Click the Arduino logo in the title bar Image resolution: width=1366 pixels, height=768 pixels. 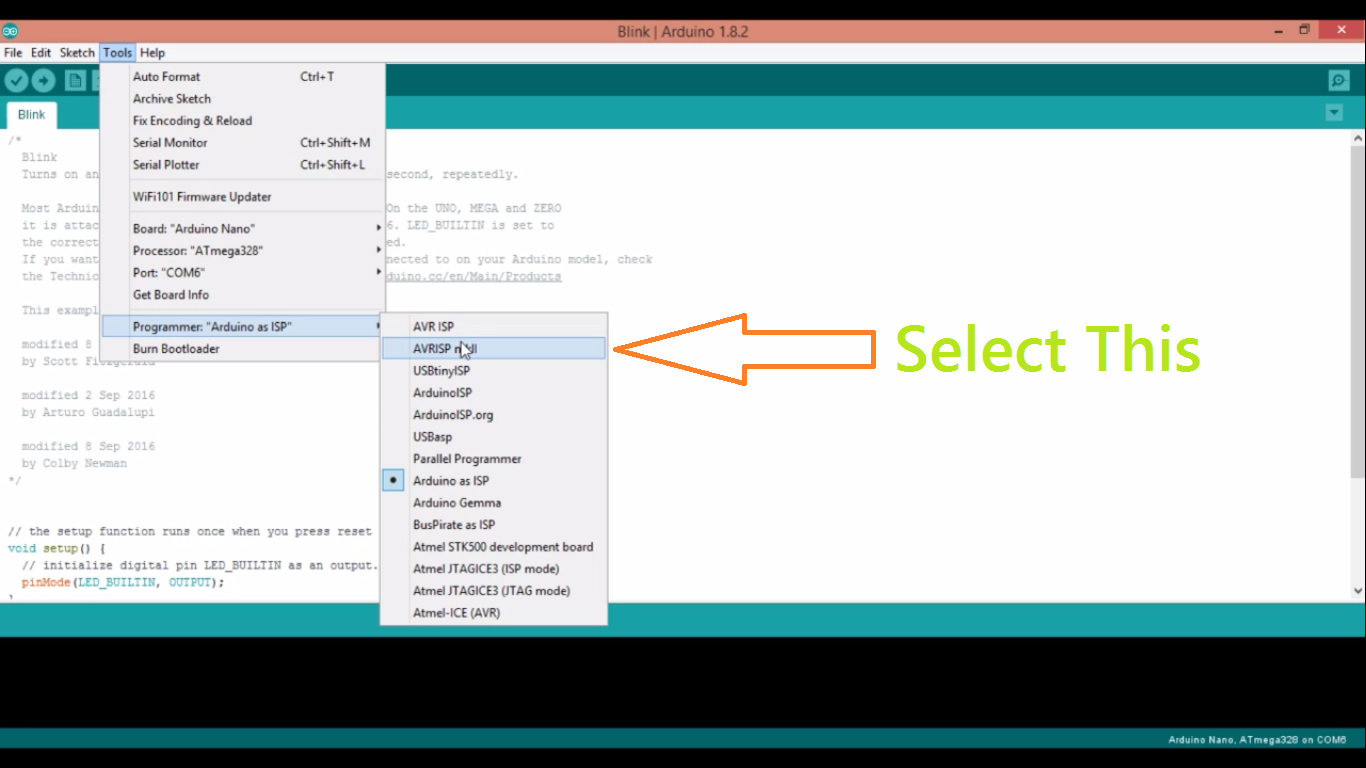click(12, 31)
